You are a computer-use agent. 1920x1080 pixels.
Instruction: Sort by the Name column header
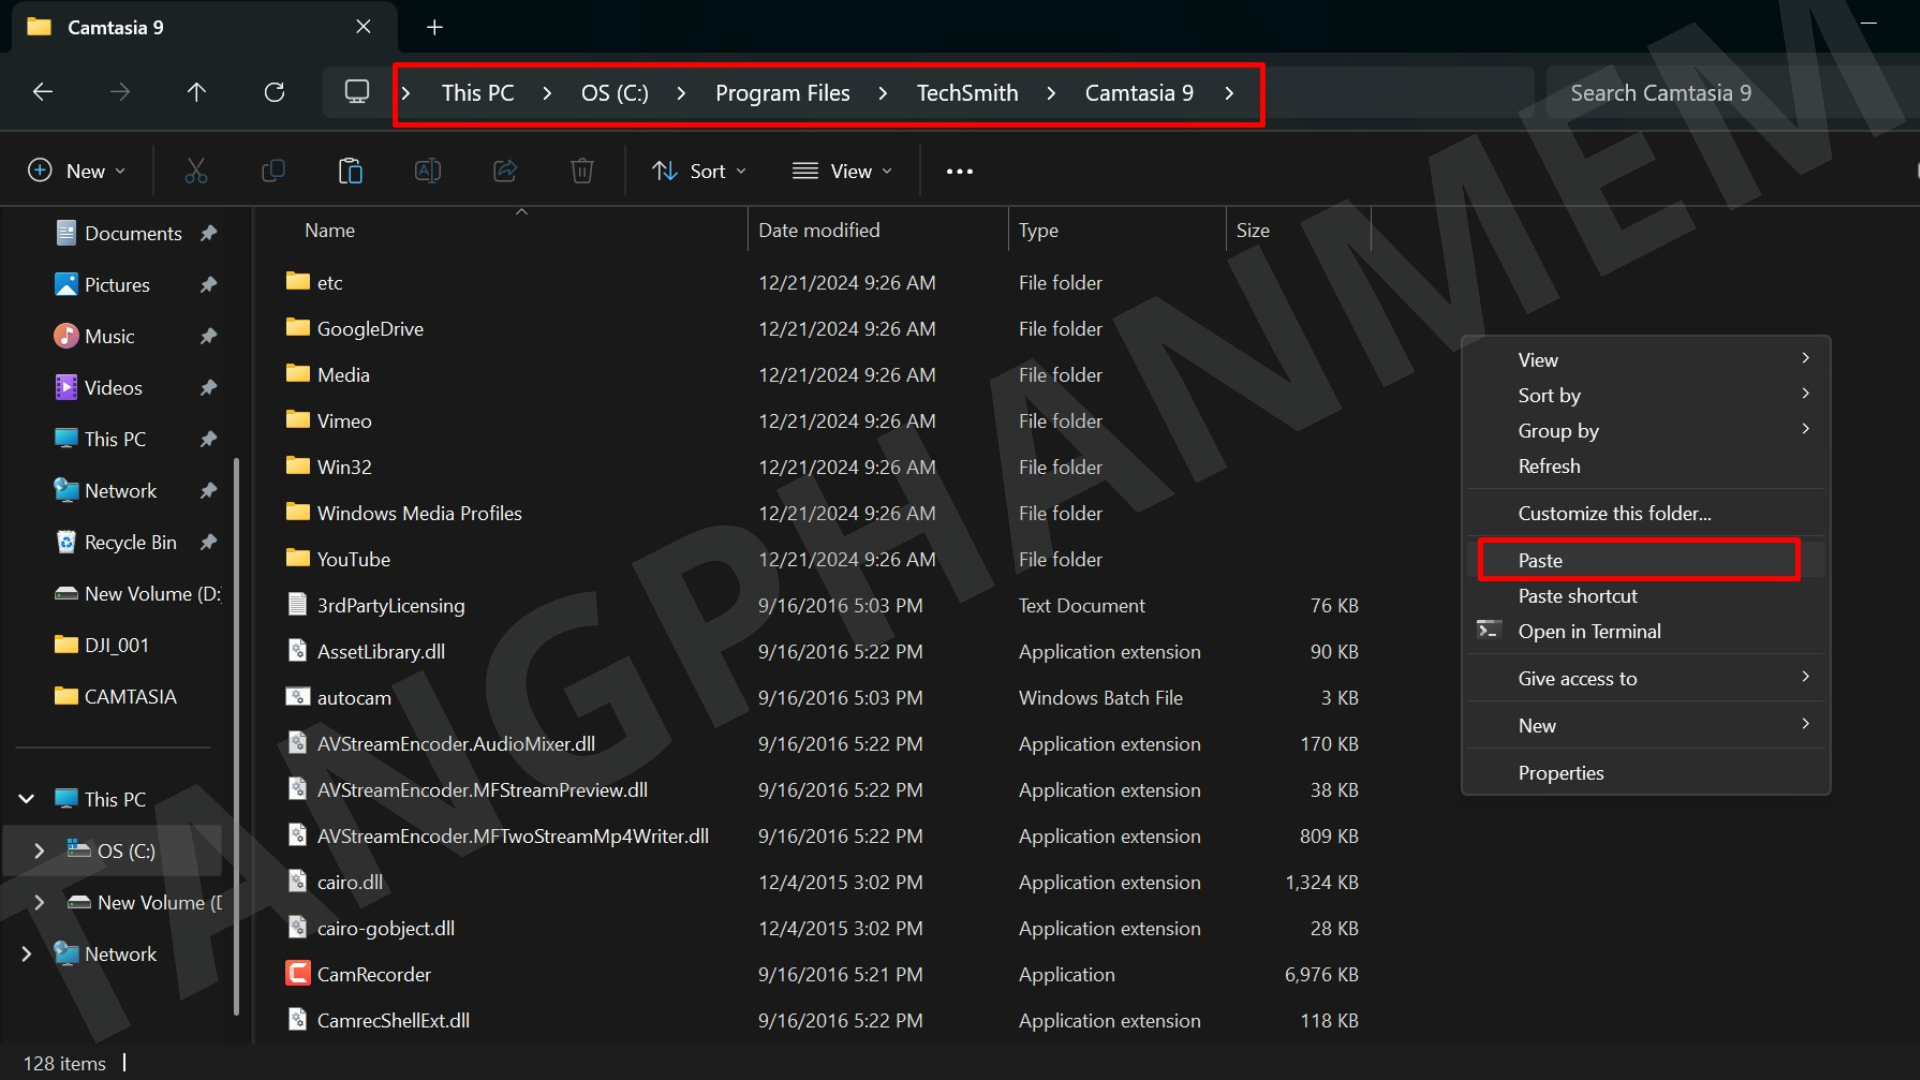point(330,230)
